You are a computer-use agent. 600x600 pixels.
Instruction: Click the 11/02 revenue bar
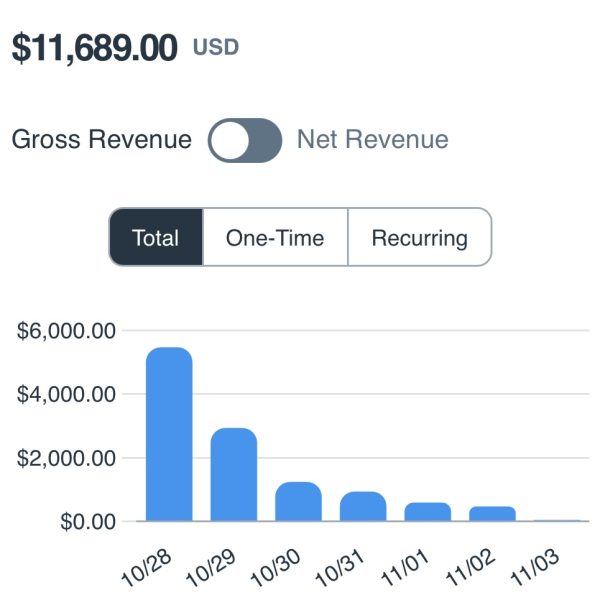tap(492, 513)
